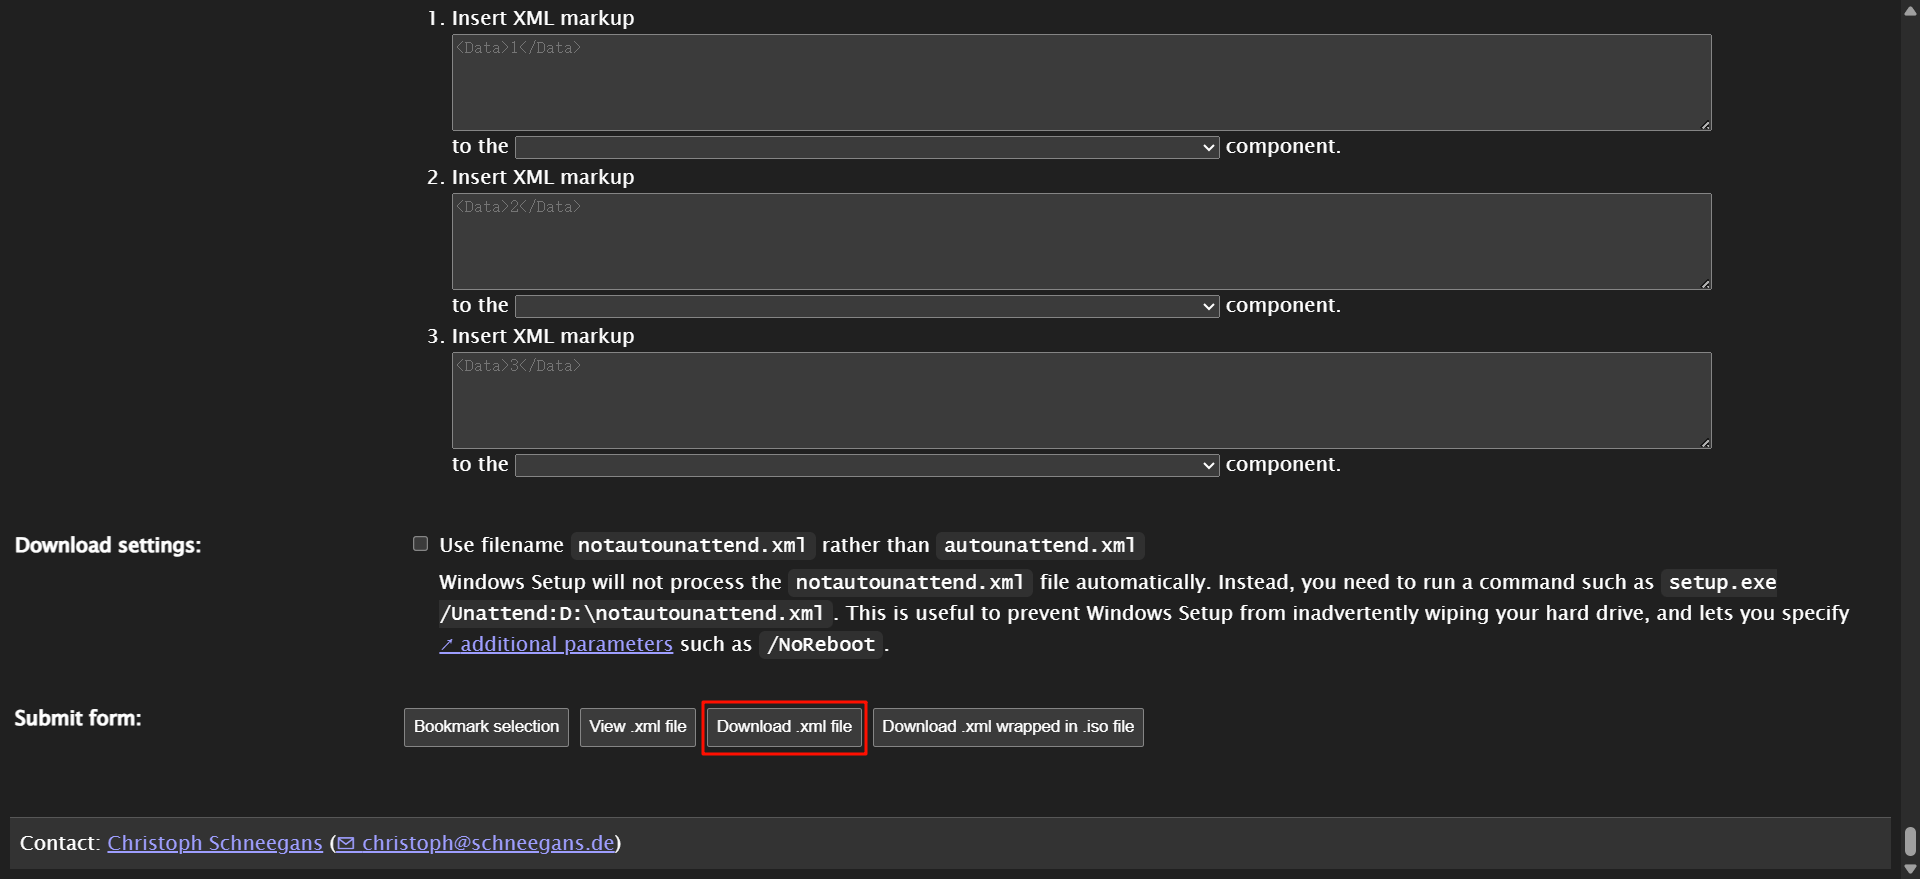
Task: Click the third XML markup textarea
Action: (1080, 401)
